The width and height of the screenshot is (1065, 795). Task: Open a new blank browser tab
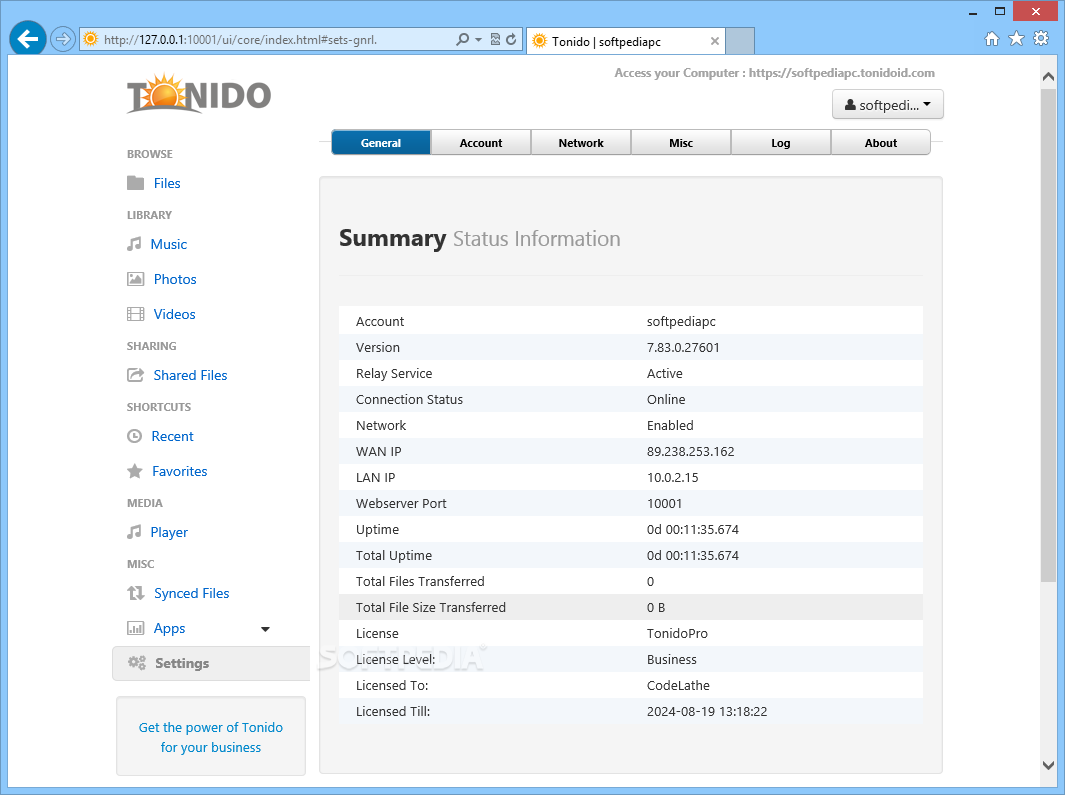(x=740, y=41)
